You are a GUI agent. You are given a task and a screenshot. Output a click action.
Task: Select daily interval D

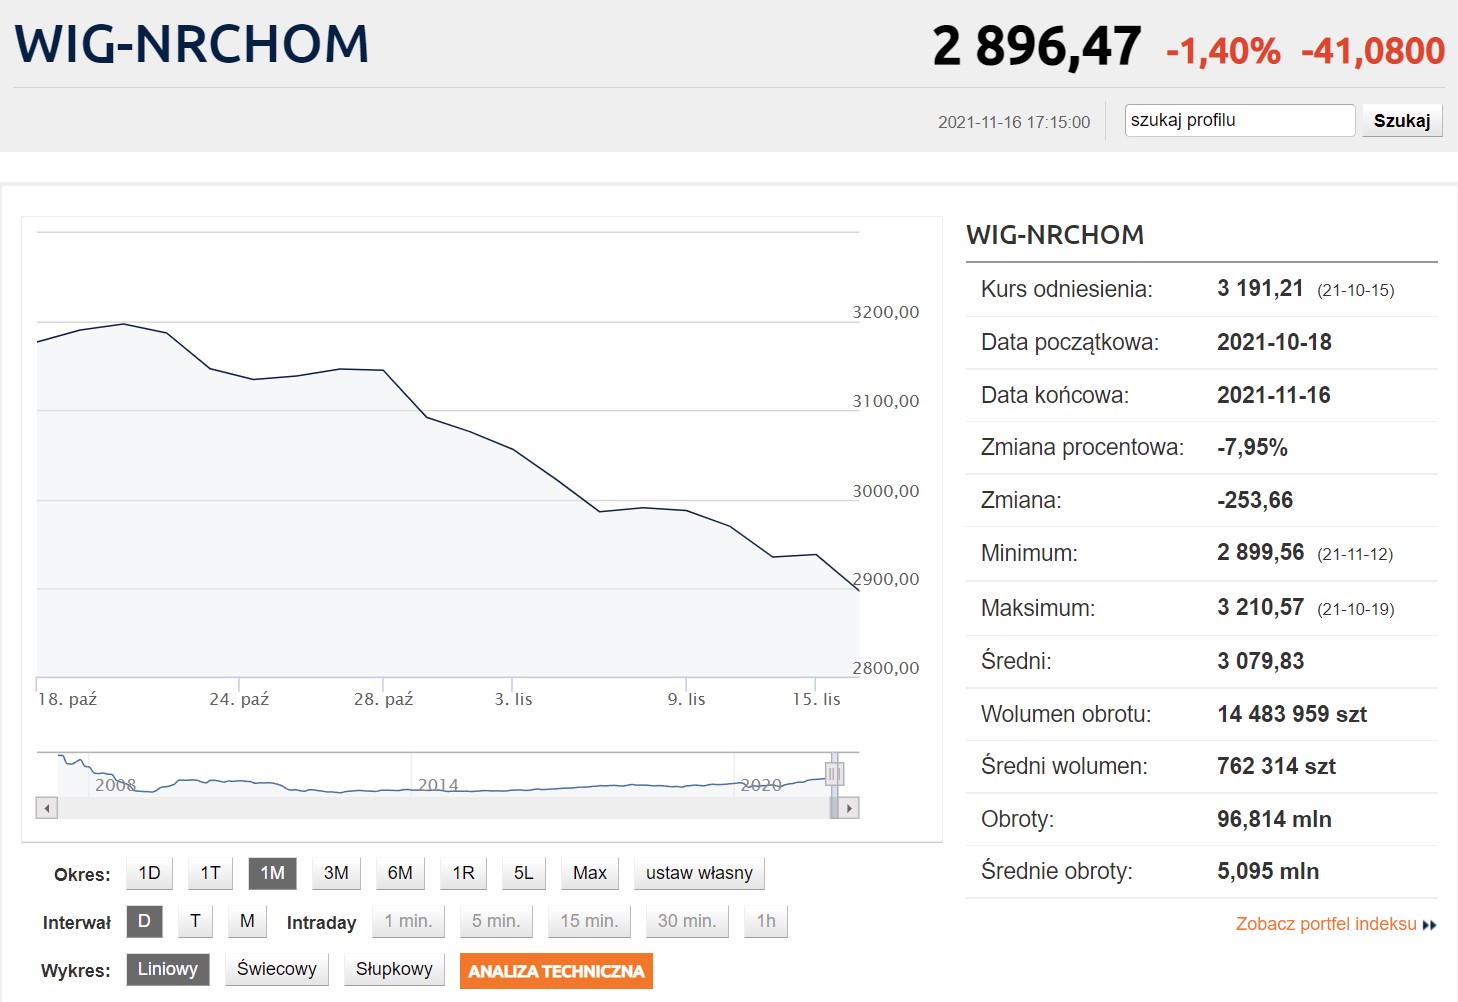[x=144, y=921]
